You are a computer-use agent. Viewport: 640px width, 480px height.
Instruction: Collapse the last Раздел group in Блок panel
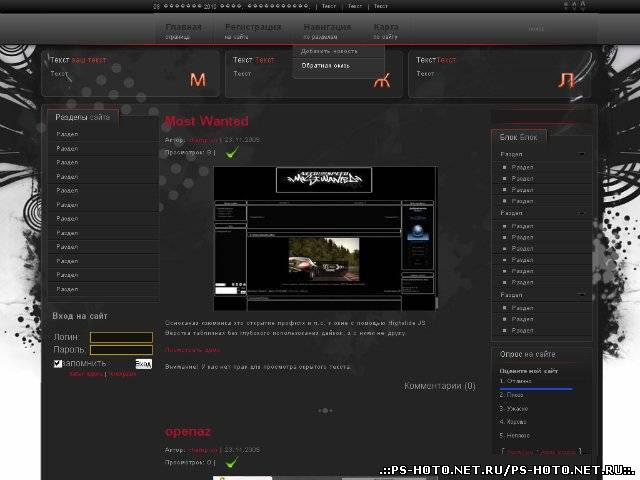coord(581,295)
